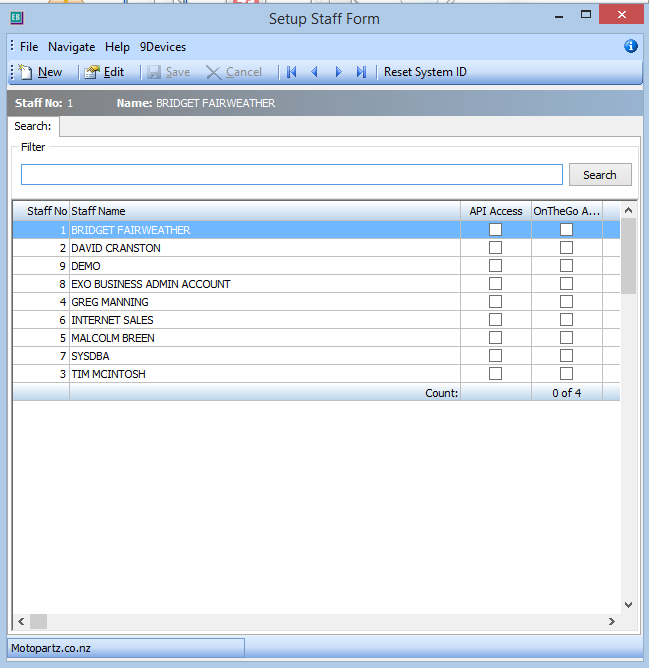Check OnTheGo for EXO BUSINESS ADMIN ACCOUNT
Screen dimensions: 649x668
566,283
